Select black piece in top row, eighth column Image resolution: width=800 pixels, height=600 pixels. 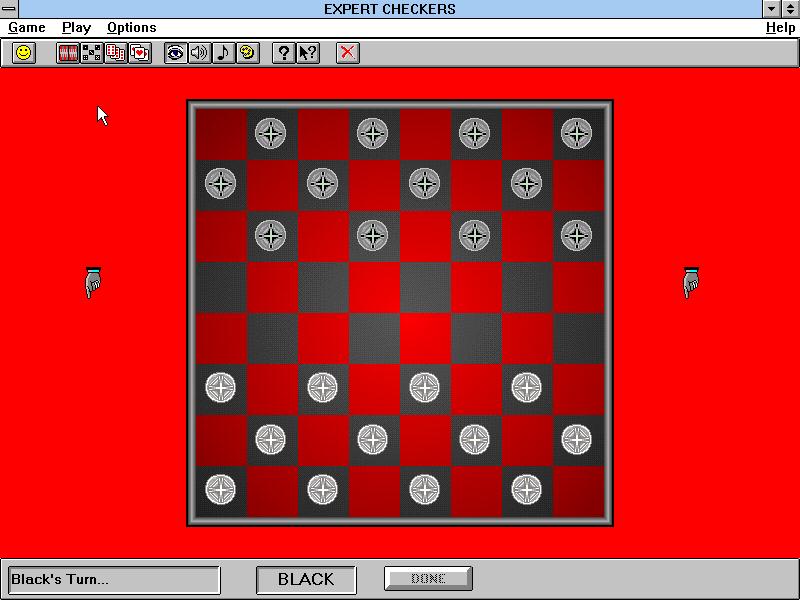pos(577,133)
